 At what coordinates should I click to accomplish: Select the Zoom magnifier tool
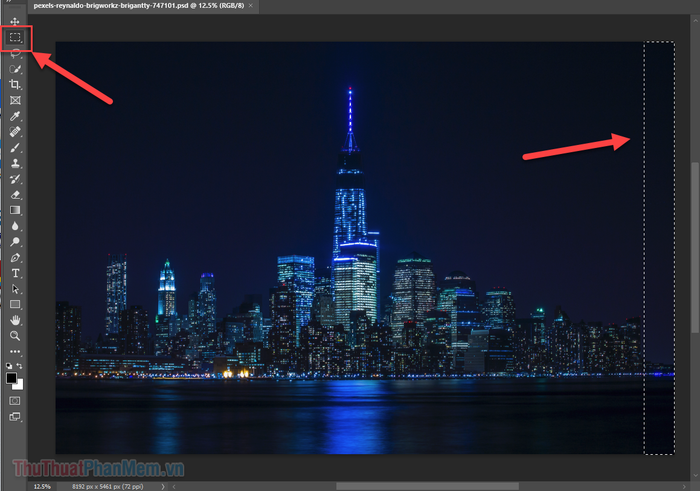point(15,336)
